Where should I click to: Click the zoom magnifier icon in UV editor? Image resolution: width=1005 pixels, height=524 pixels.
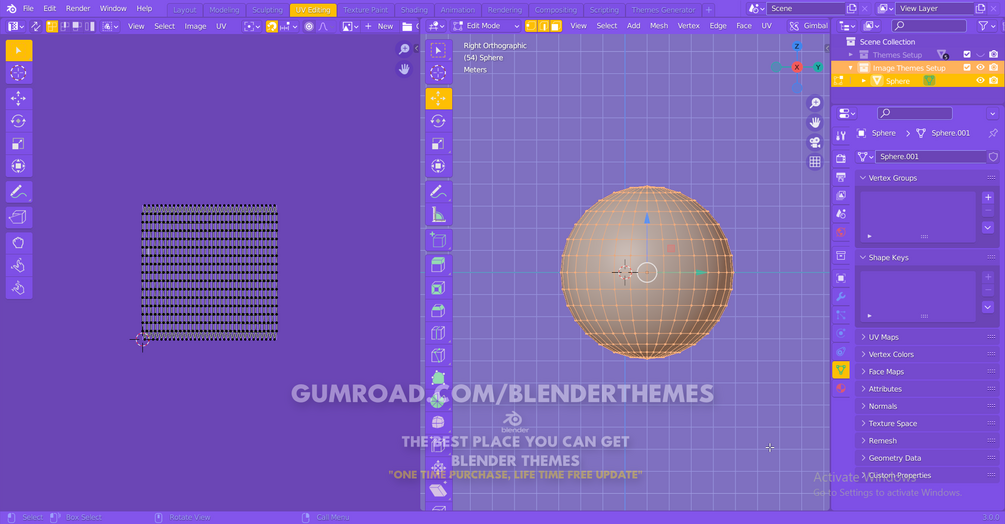[x=404, y=49]
